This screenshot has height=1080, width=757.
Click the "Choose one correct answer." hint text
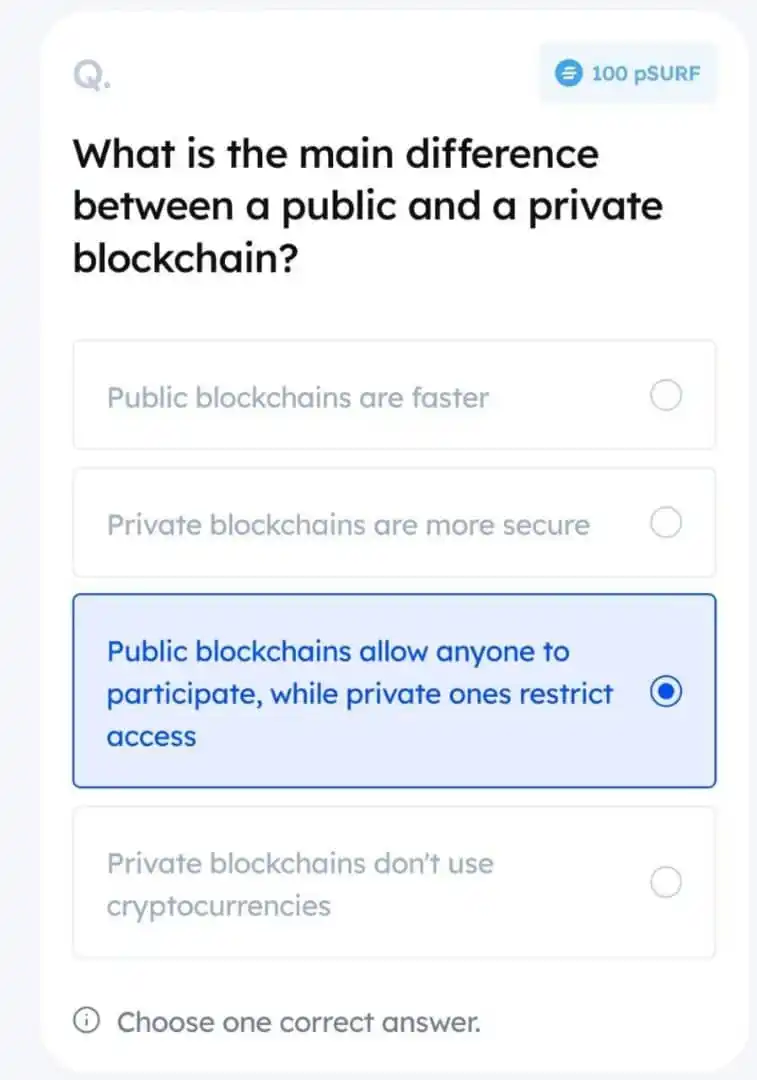pos(298,1022)
